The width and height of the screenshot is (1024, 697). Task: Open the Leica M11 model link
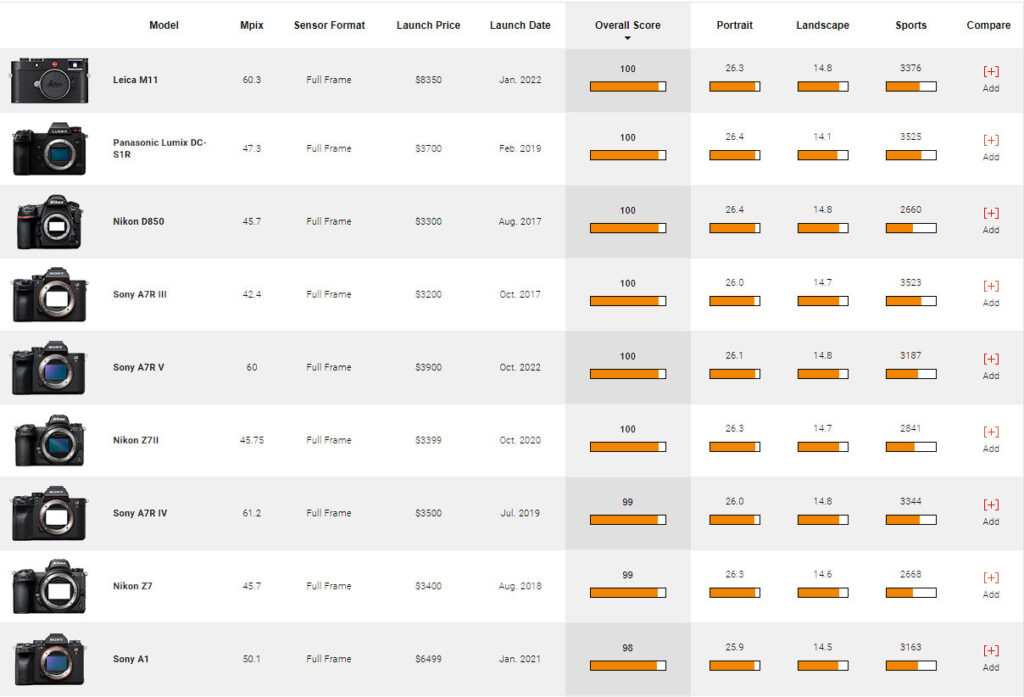(x=135, y=80)
